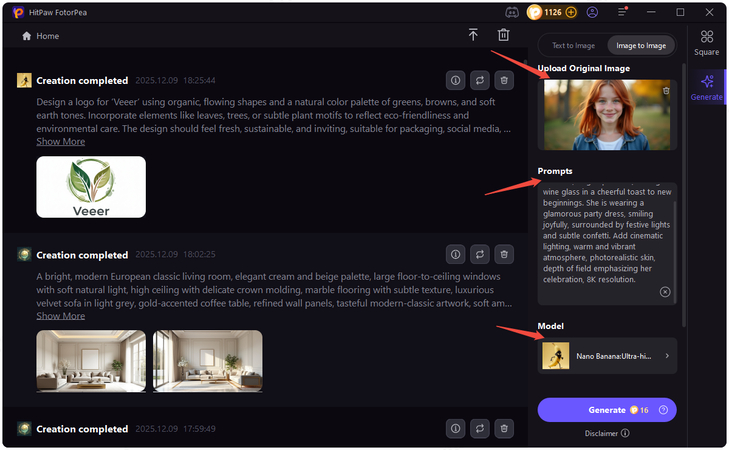Image resolution: width=729 pixels, height=450 pixels.
Task: Clear the prompt text with X icon
Action: pyautogui.click(x=665, y=292)
